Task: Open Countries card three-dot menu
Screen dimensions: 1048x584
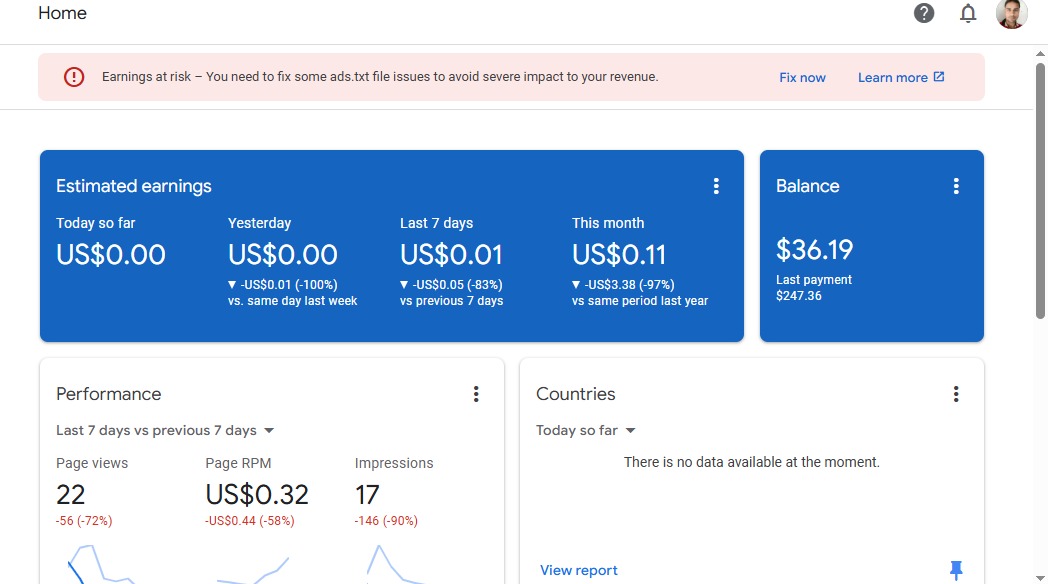Action: pos(956,394)
